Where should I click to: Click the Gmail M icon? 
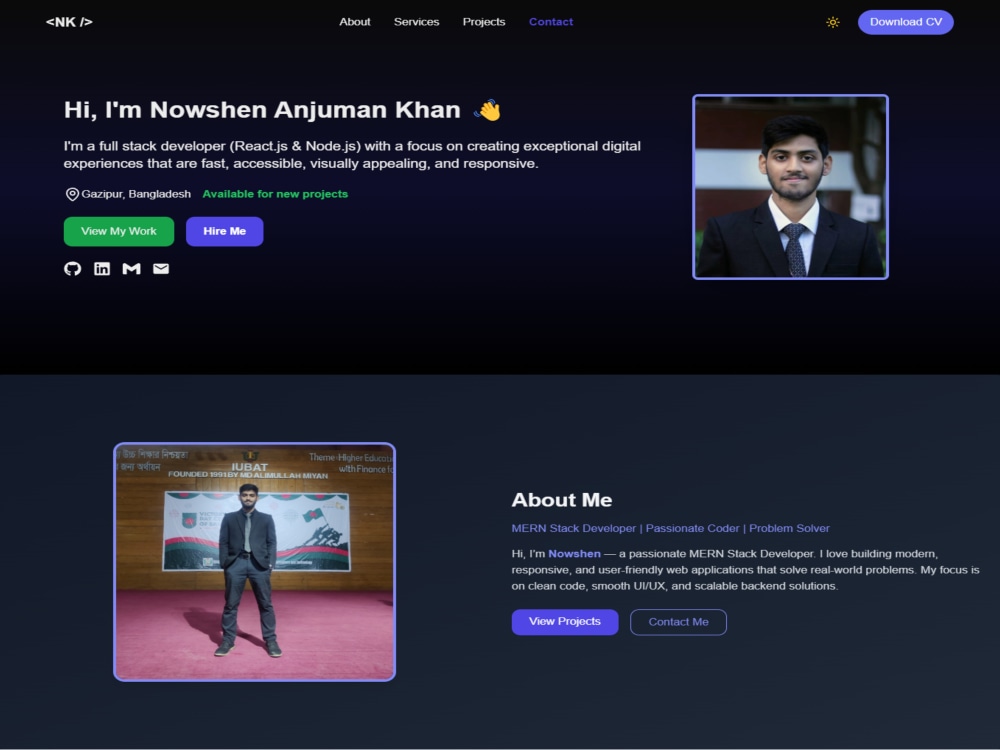point(131,268)
